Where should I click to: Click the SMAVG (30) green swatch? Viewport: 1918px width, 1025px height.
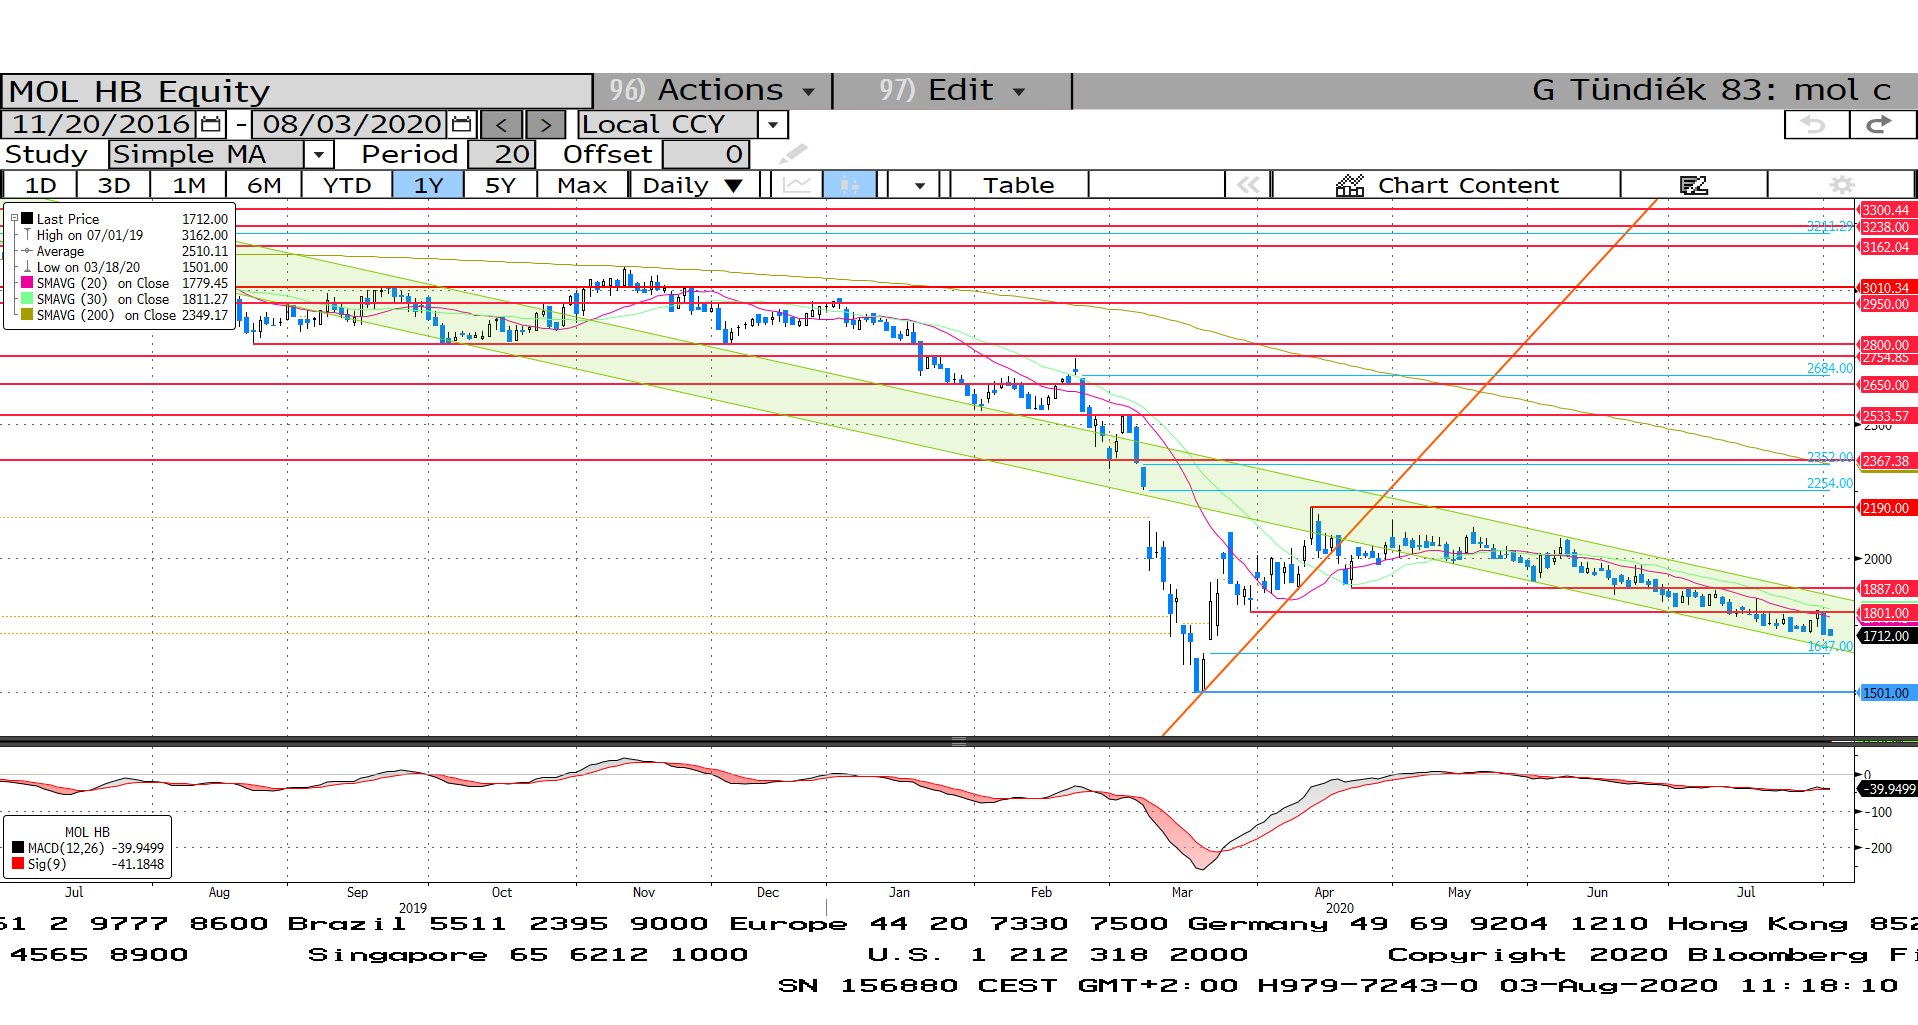coord(27,299)
